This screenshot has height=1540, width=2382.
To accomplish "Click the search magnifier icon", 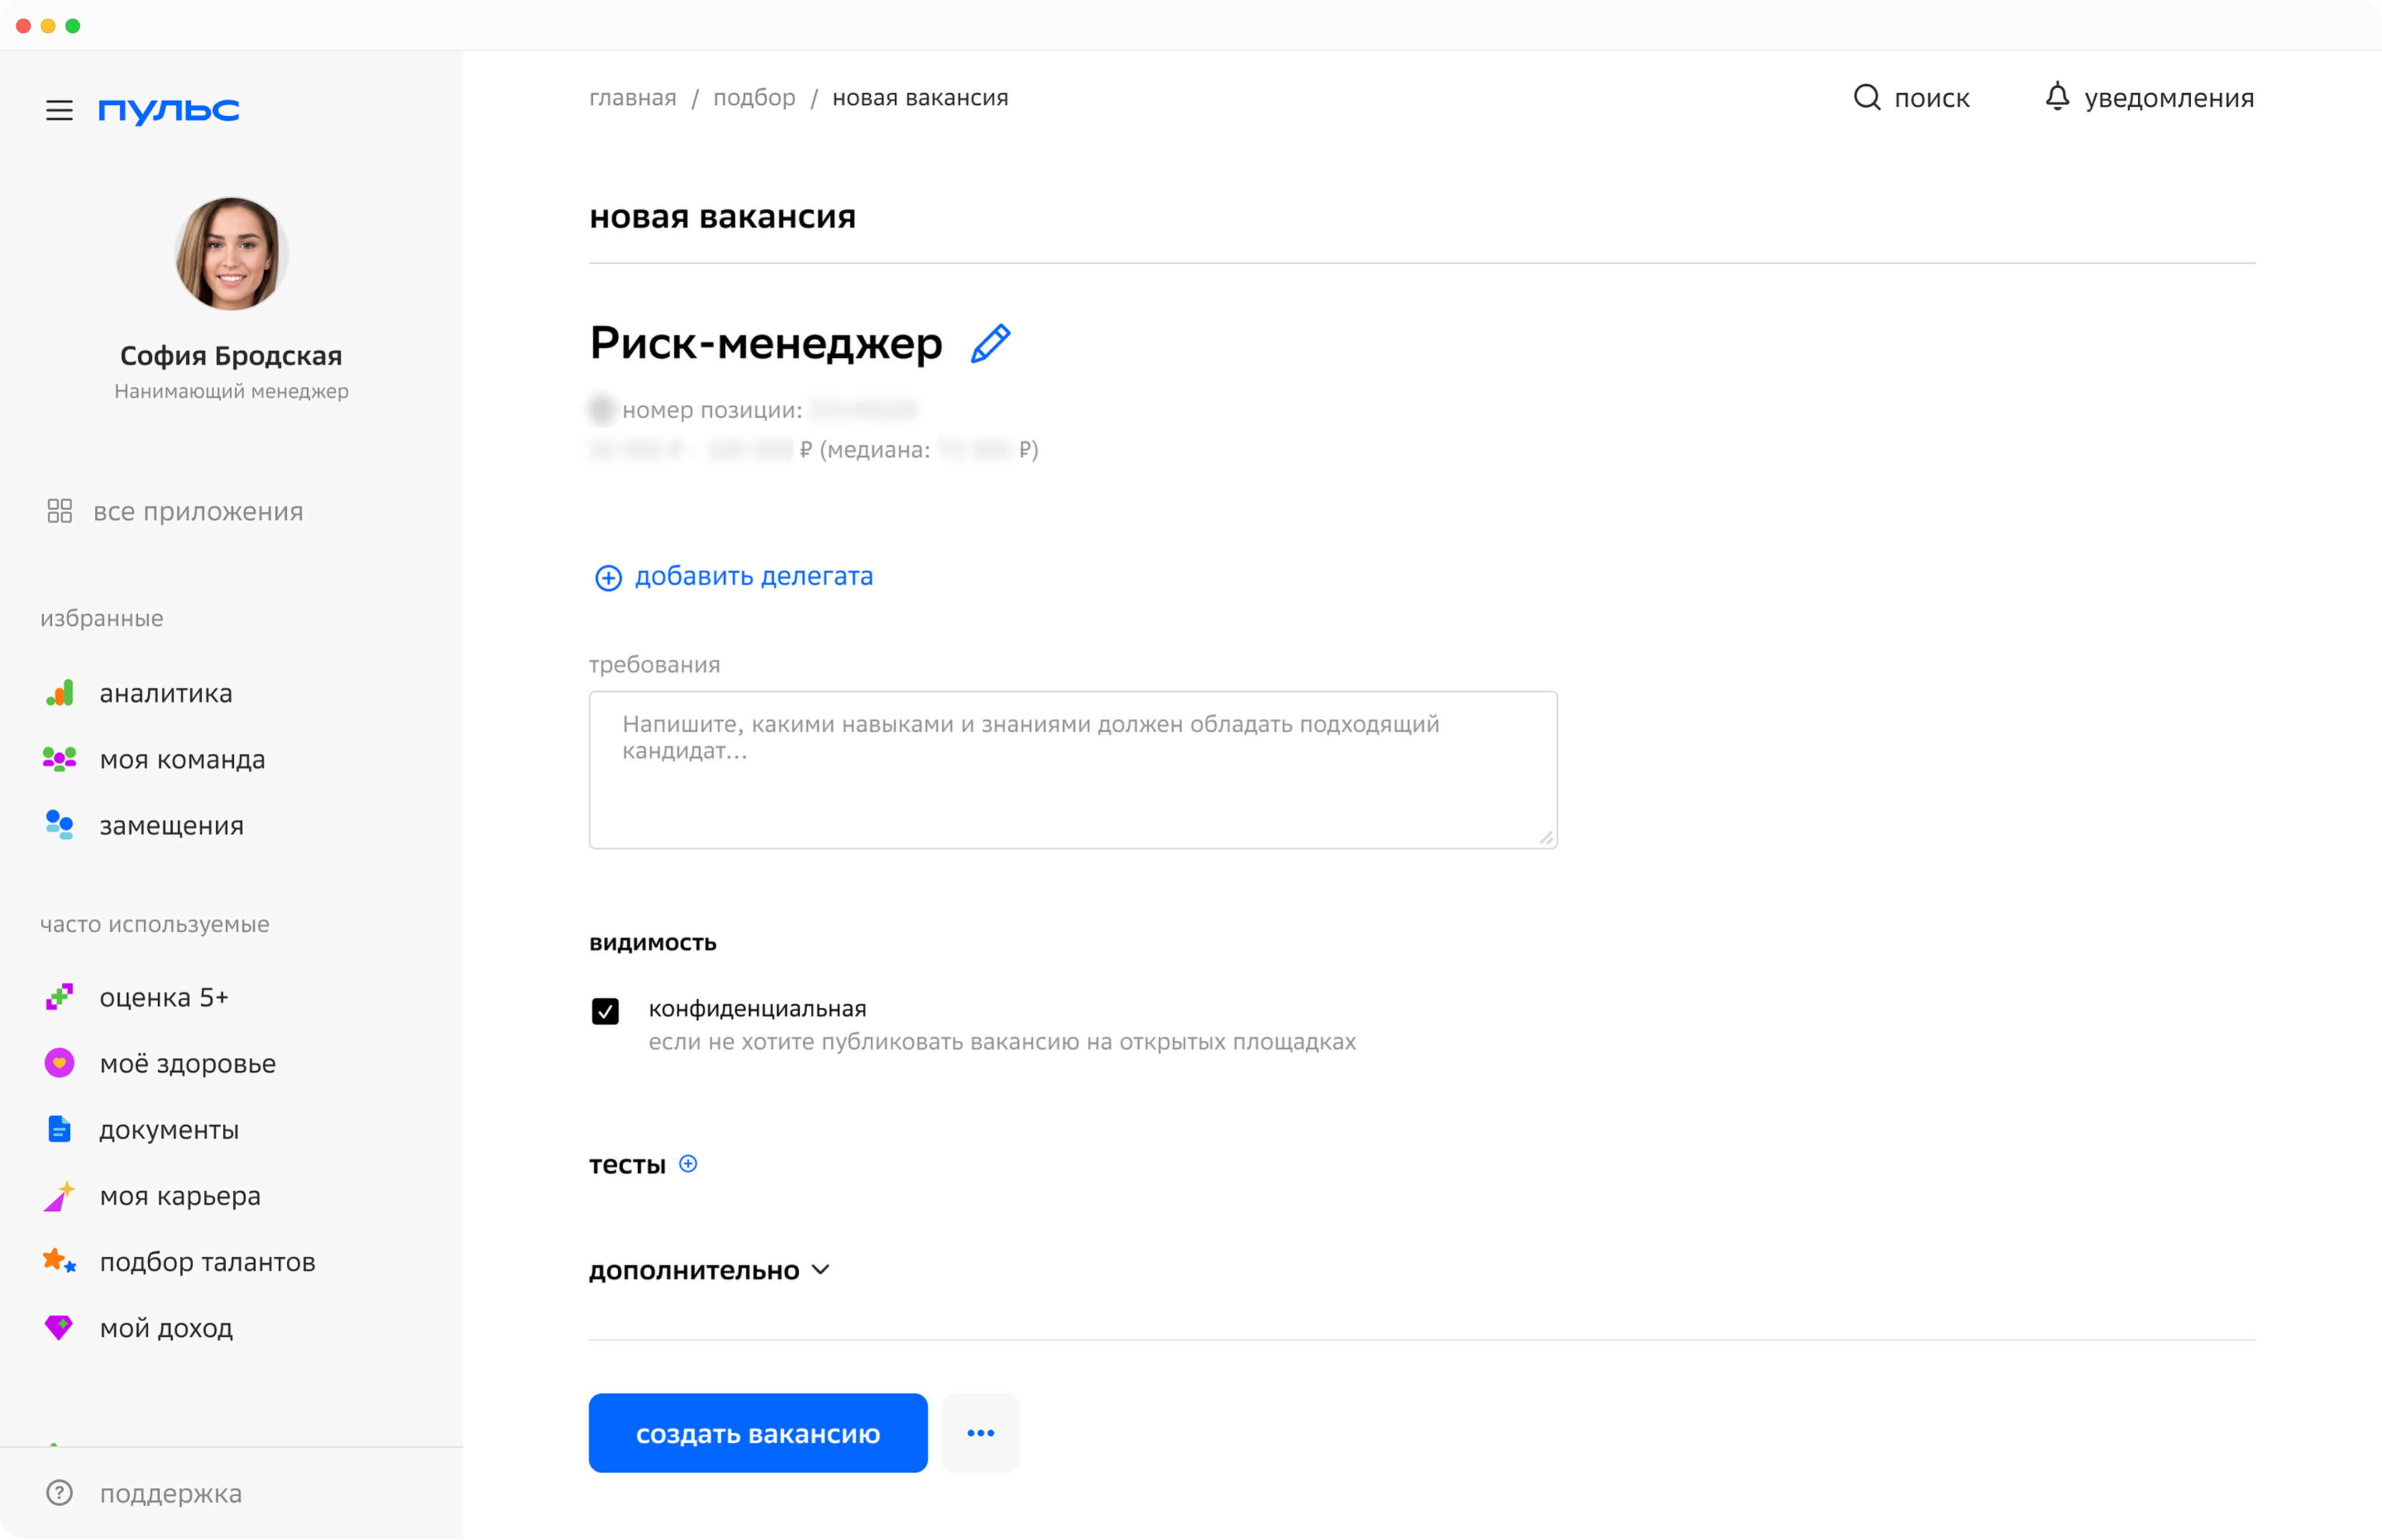I will (x=1866, y=97).
